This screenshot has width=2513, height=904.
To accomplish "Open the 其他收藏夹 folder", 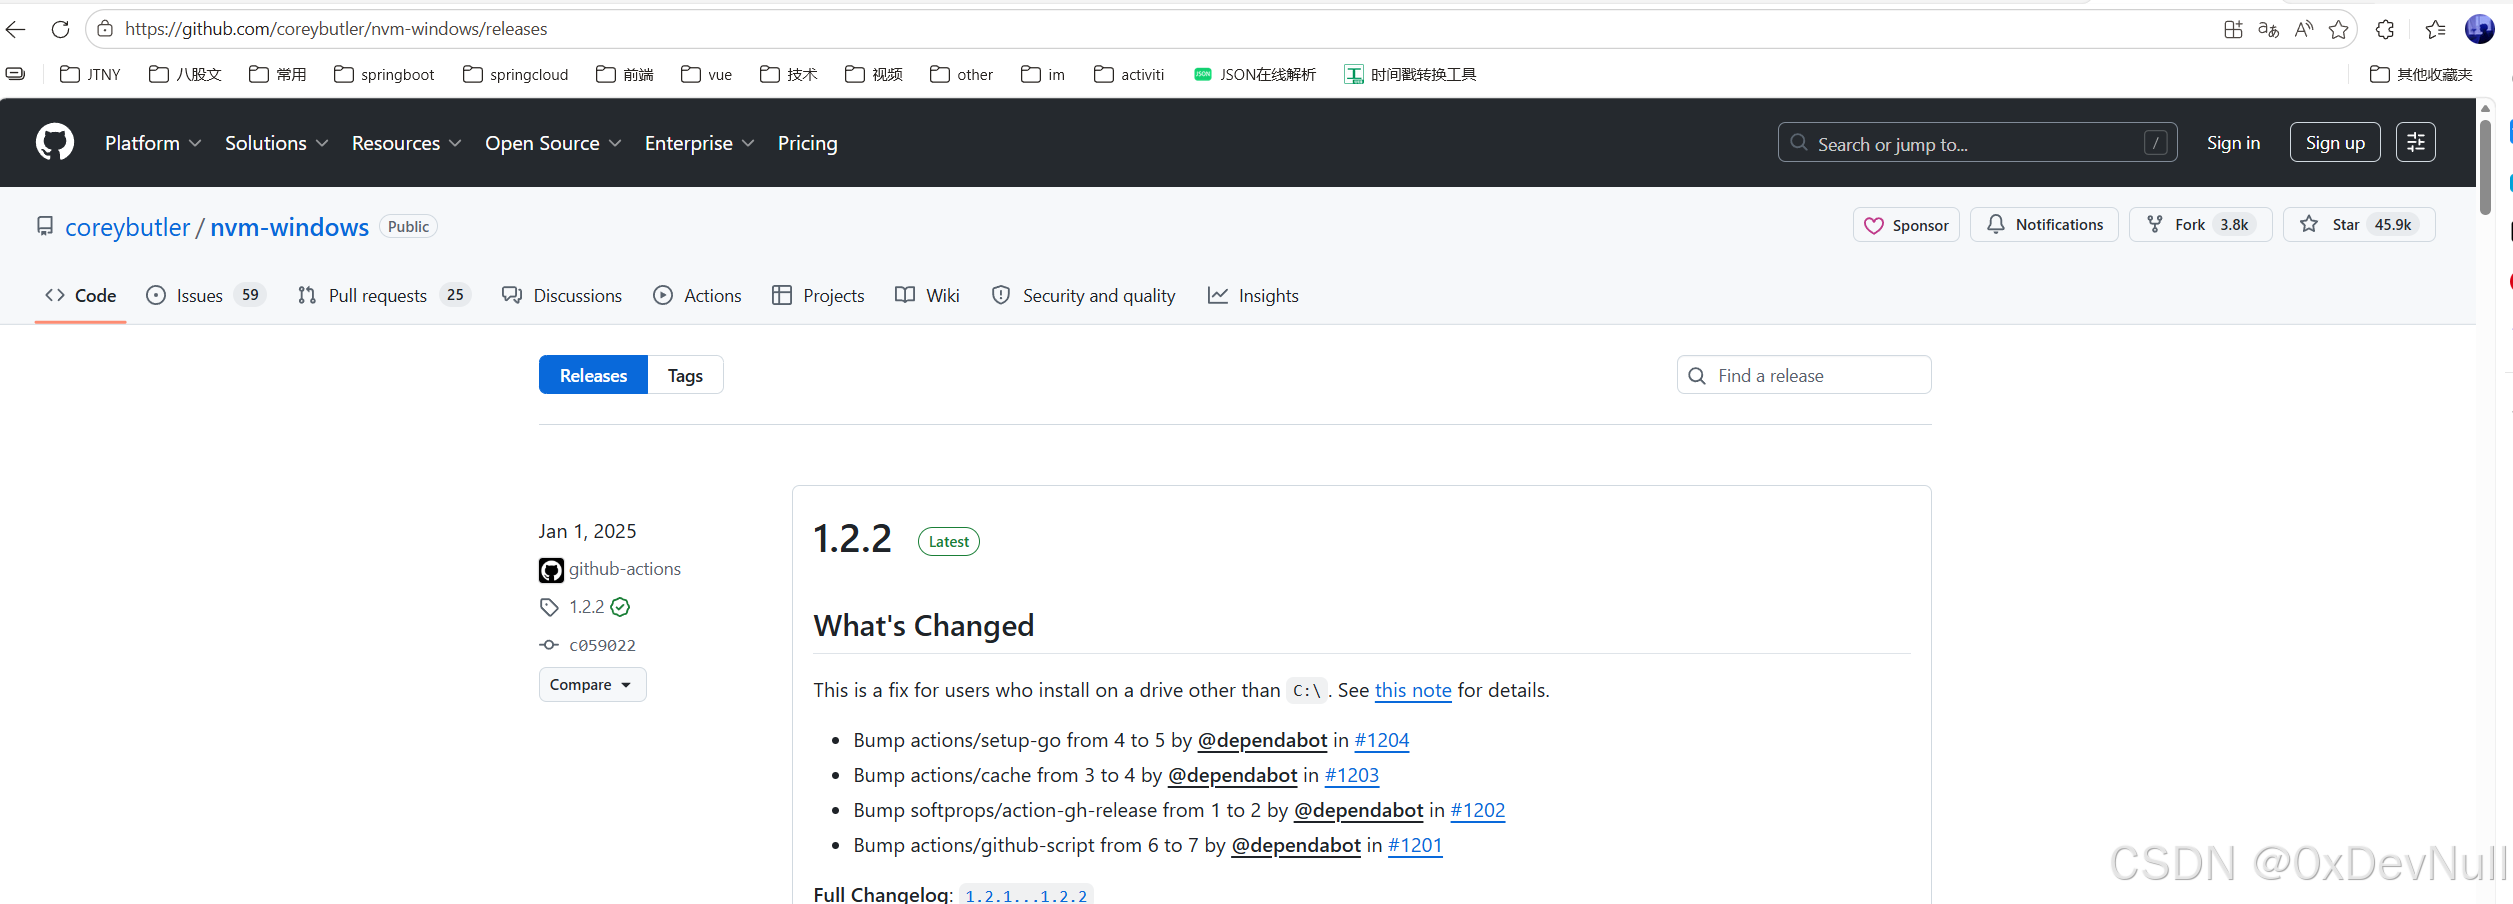I will pyautogui.click(x=2421, y=74).
